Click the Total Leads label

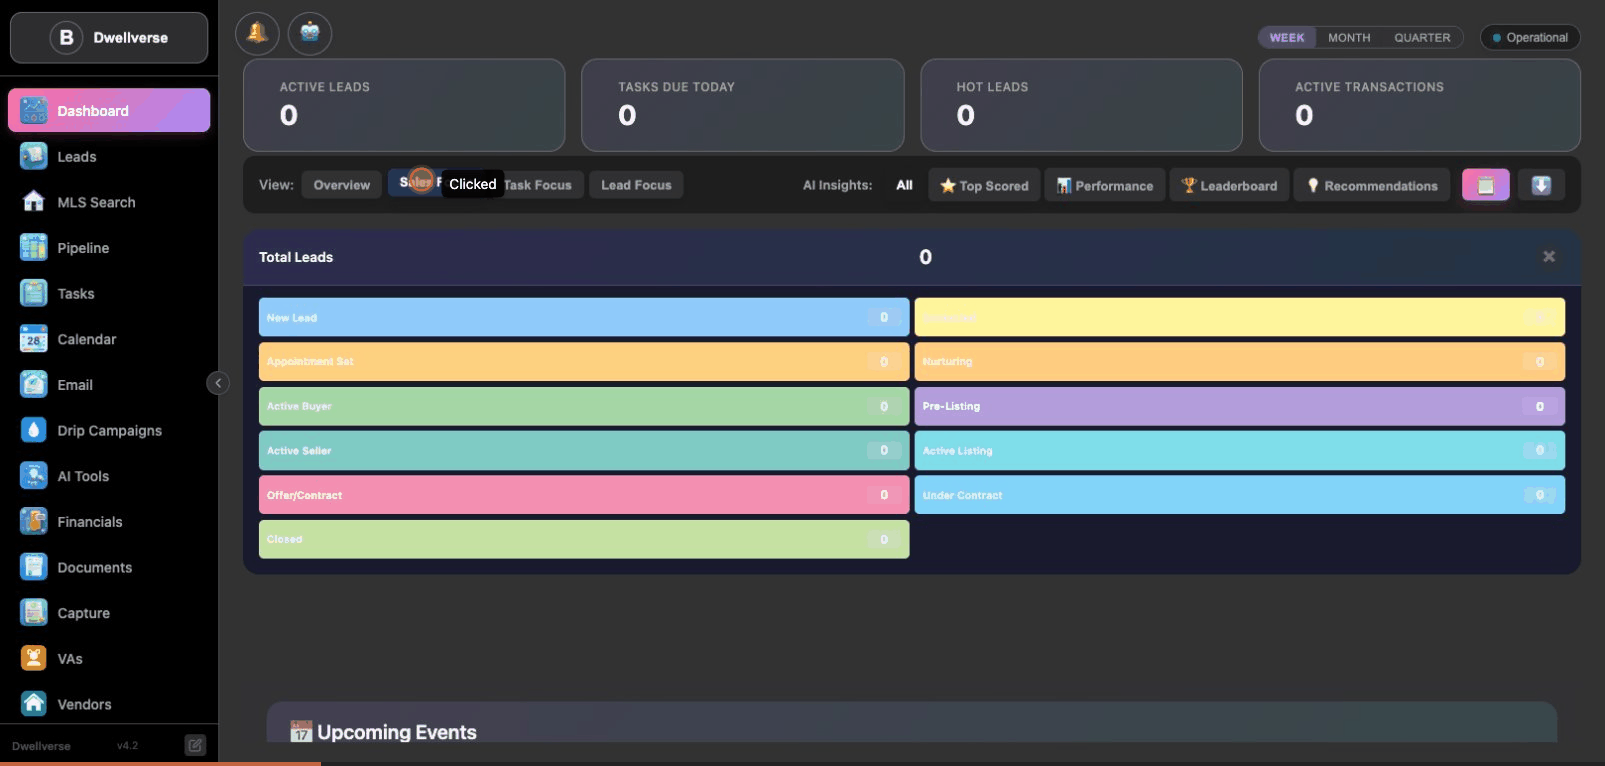click(x=296, y=257)
